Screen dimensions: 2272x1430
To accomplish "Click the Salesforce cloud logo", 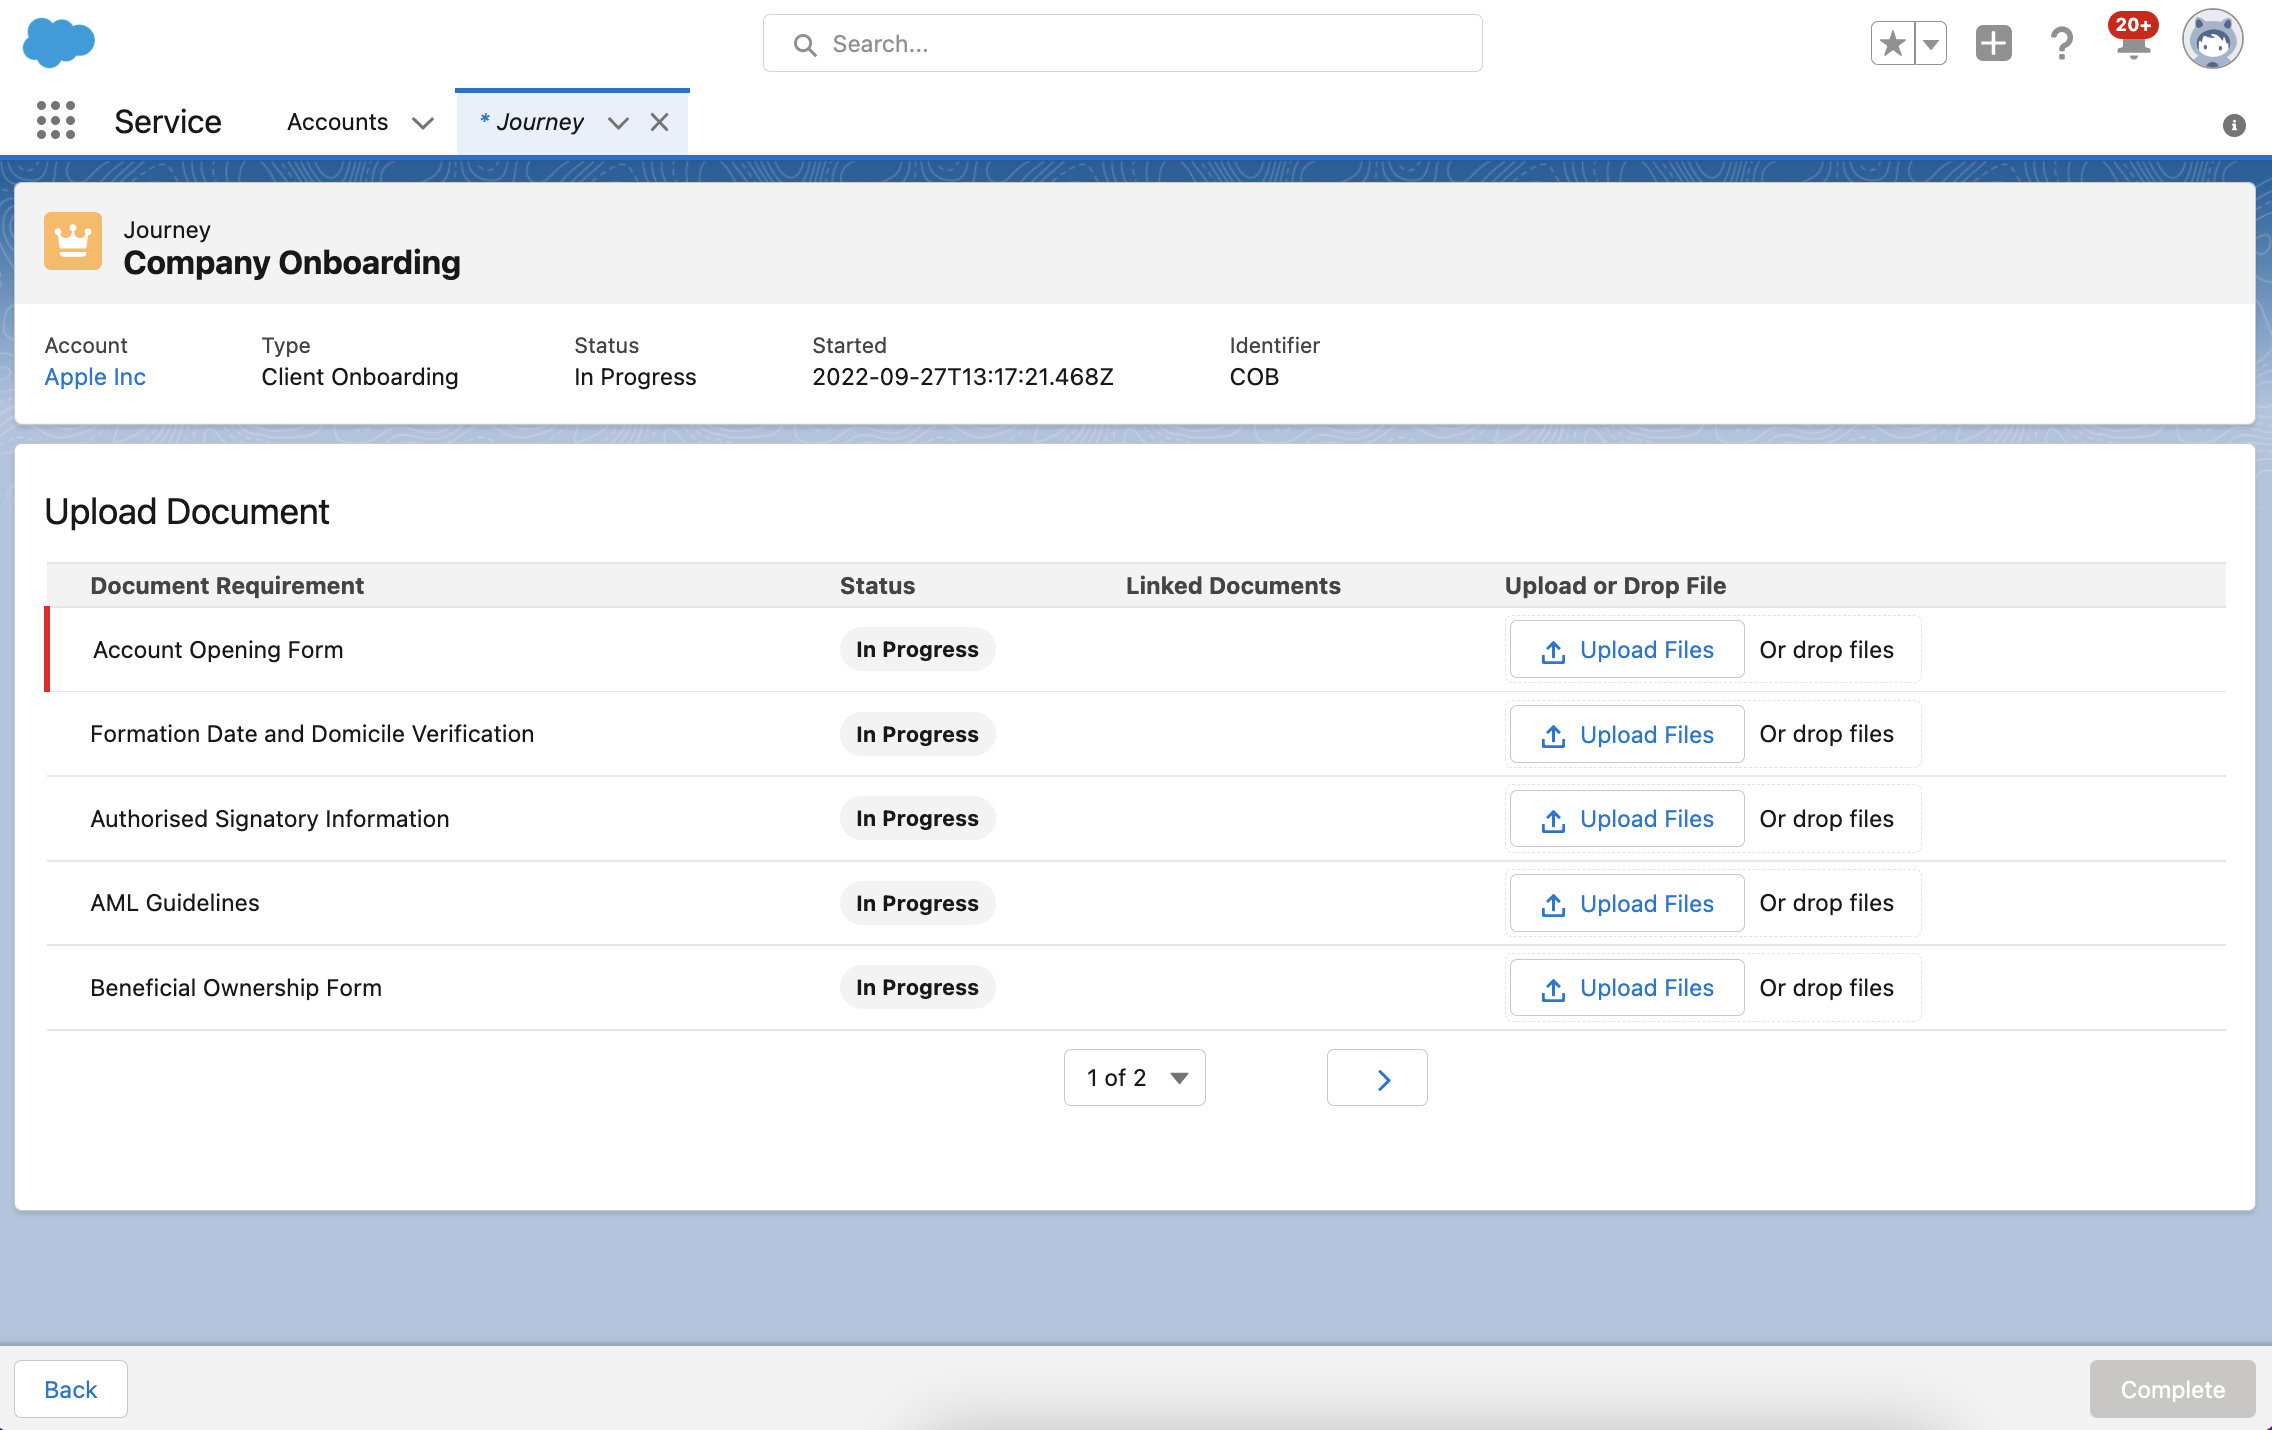I will click(x=58, y=43).
